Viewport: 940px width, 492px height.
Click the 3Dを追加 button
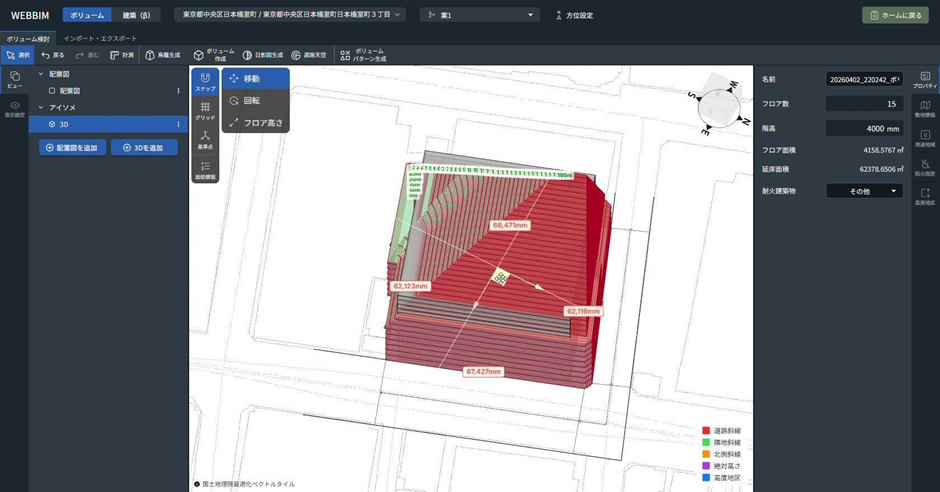(x=144, y=148)
